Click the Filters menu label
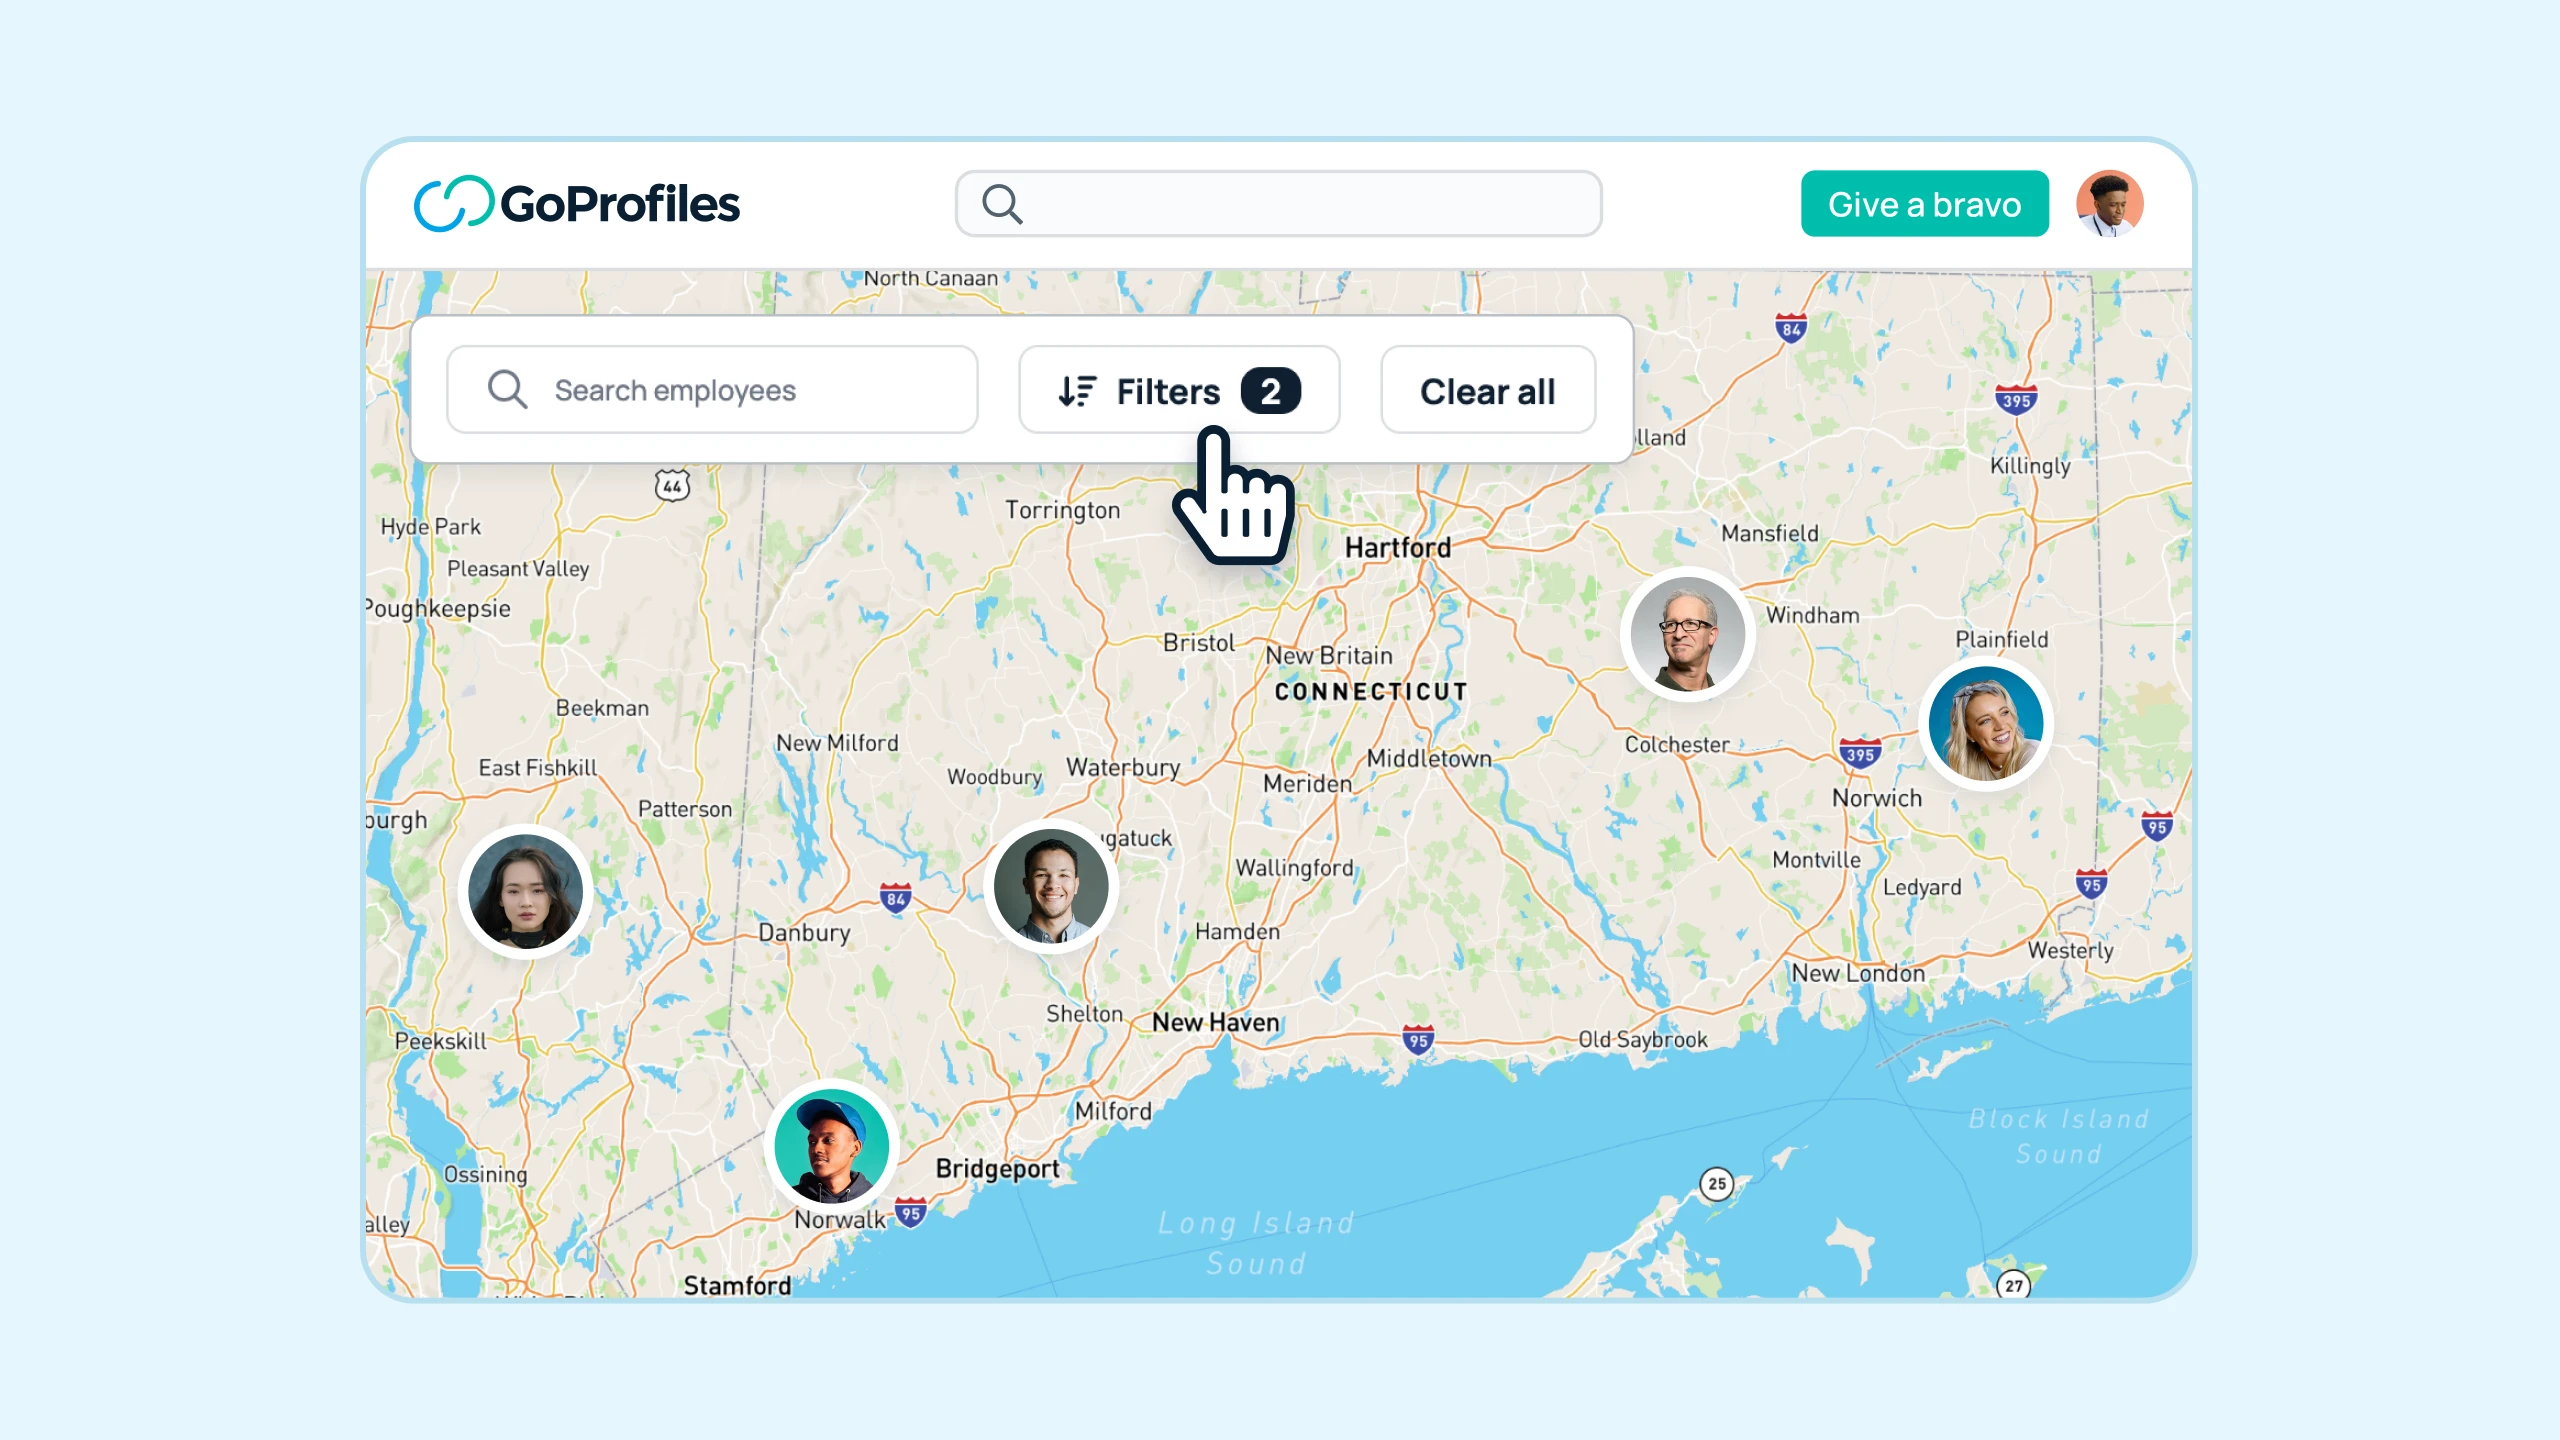Screen dimensions: 2560x1440 tap(1167, 389)
